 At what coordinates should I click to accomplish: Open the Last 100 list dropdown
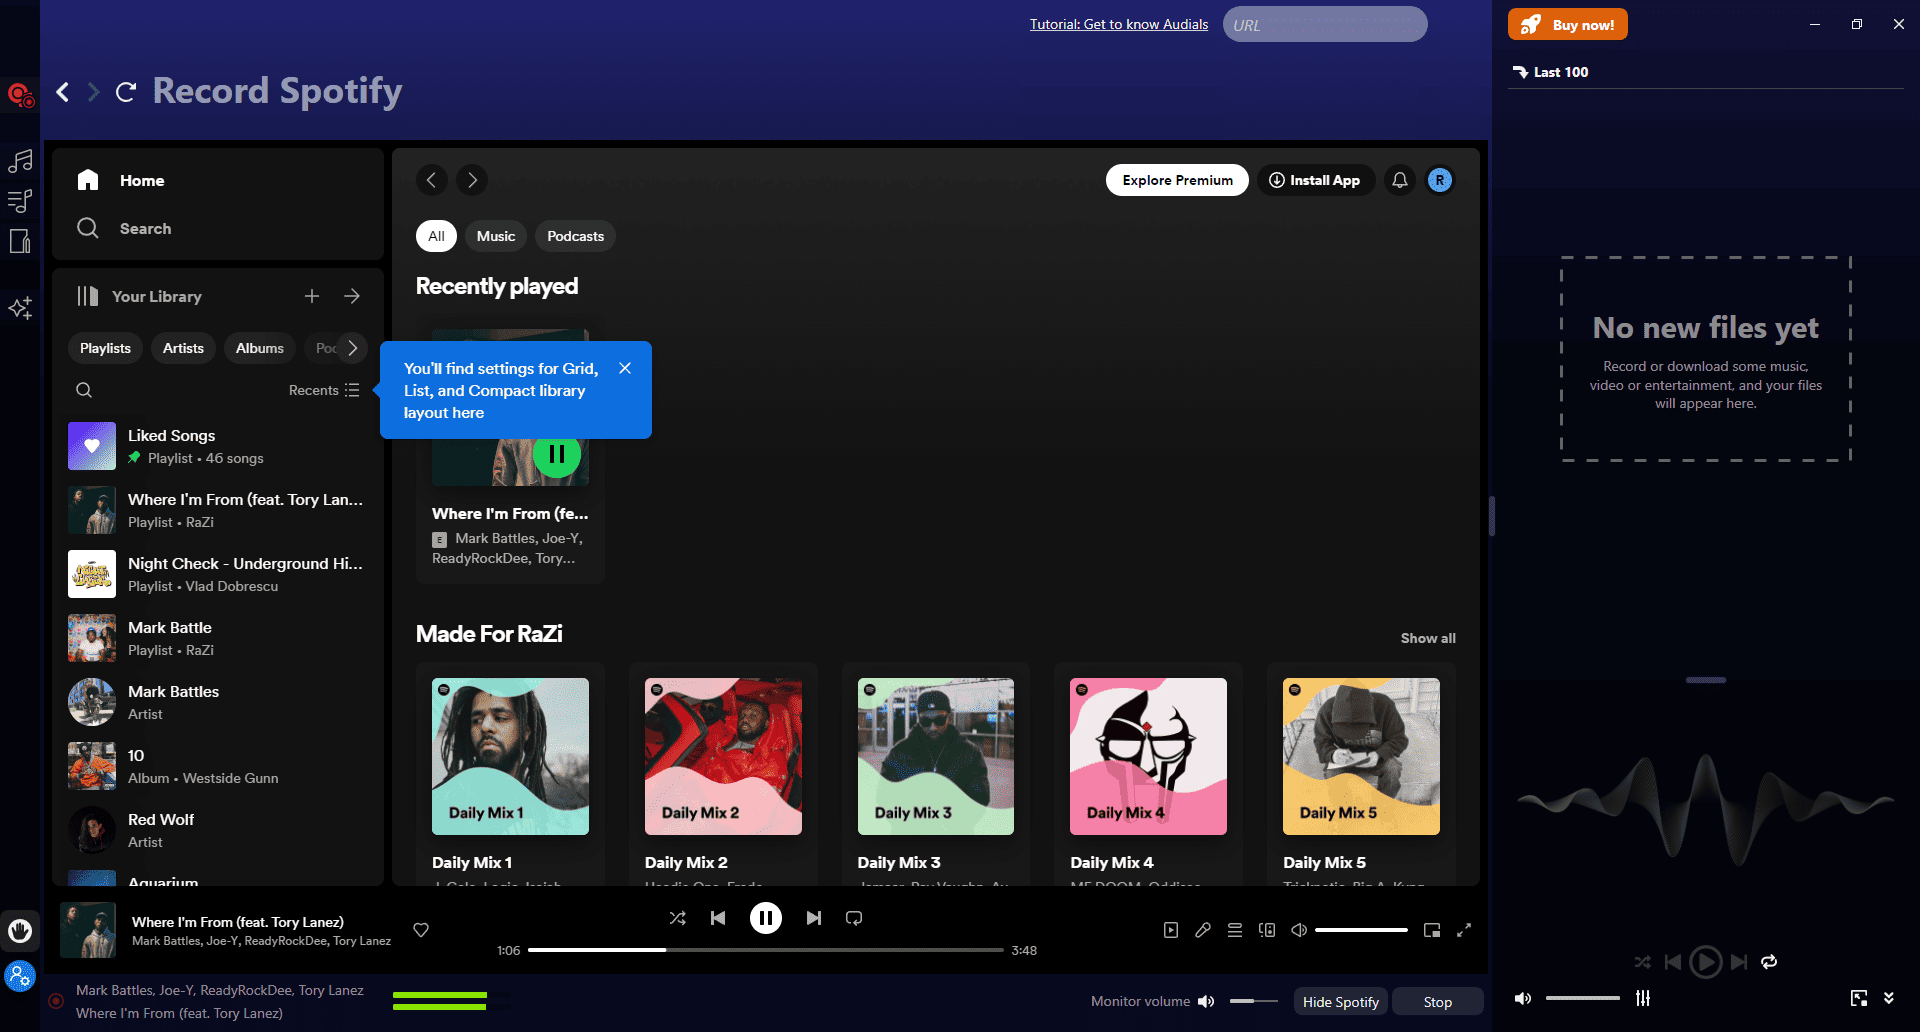1551,72
